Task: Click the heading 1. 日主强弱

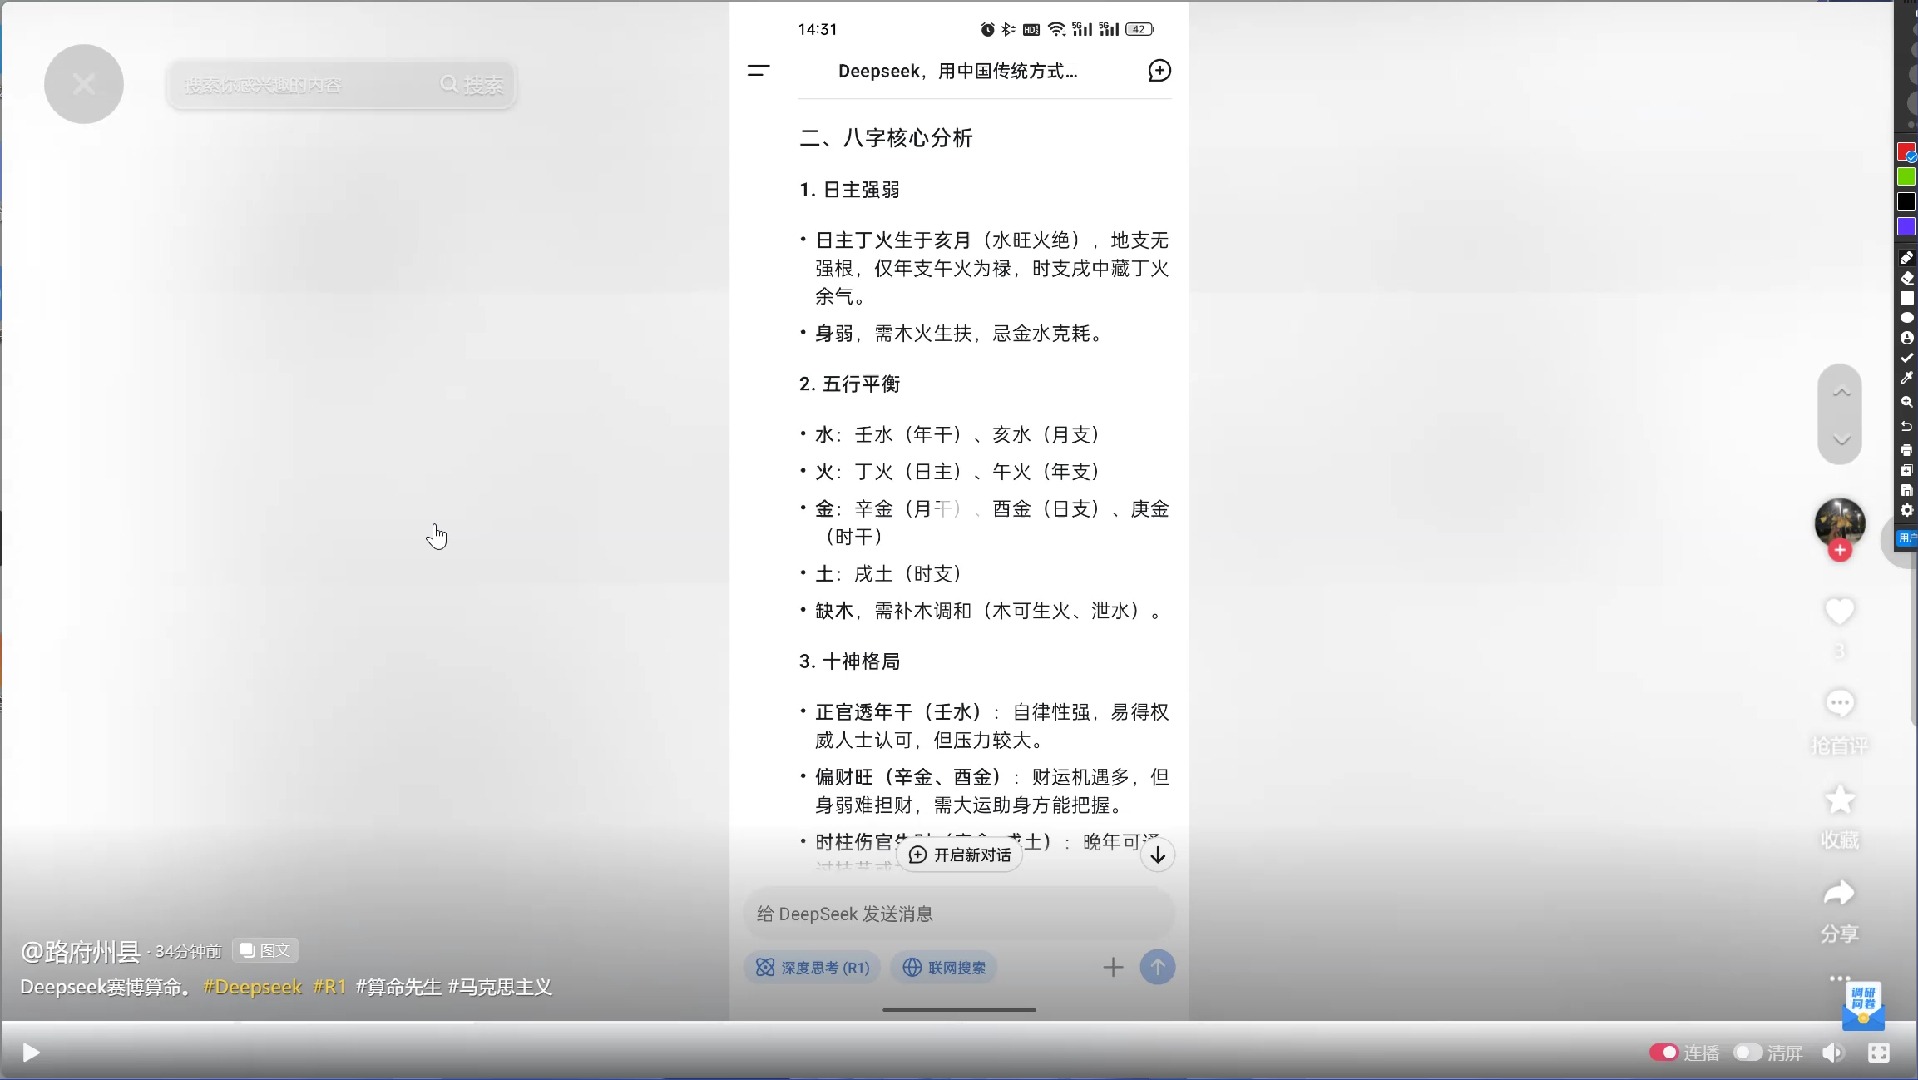Action: tap(849, 190)
